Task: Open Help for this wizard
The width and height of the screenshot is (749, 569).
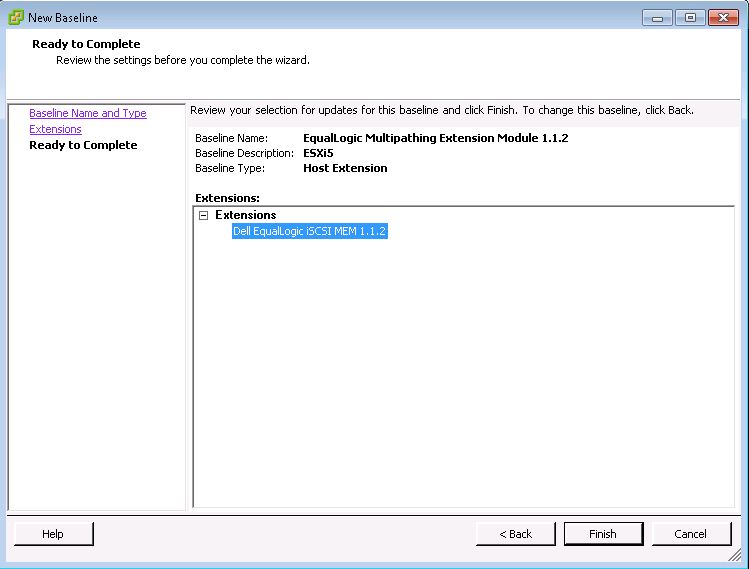Action: click(x=54, y=534)
